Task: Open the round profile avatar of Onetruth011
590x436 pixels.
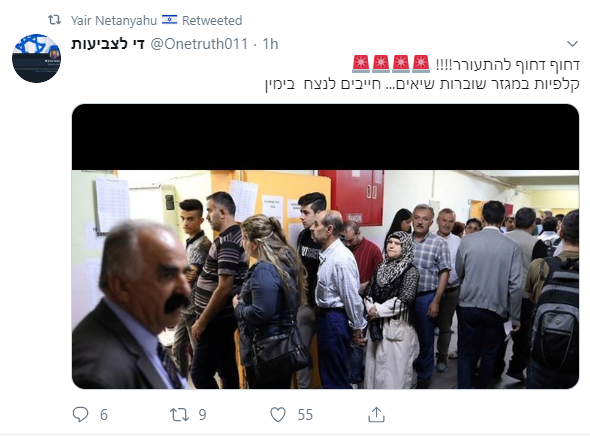Action: point(36,58)
